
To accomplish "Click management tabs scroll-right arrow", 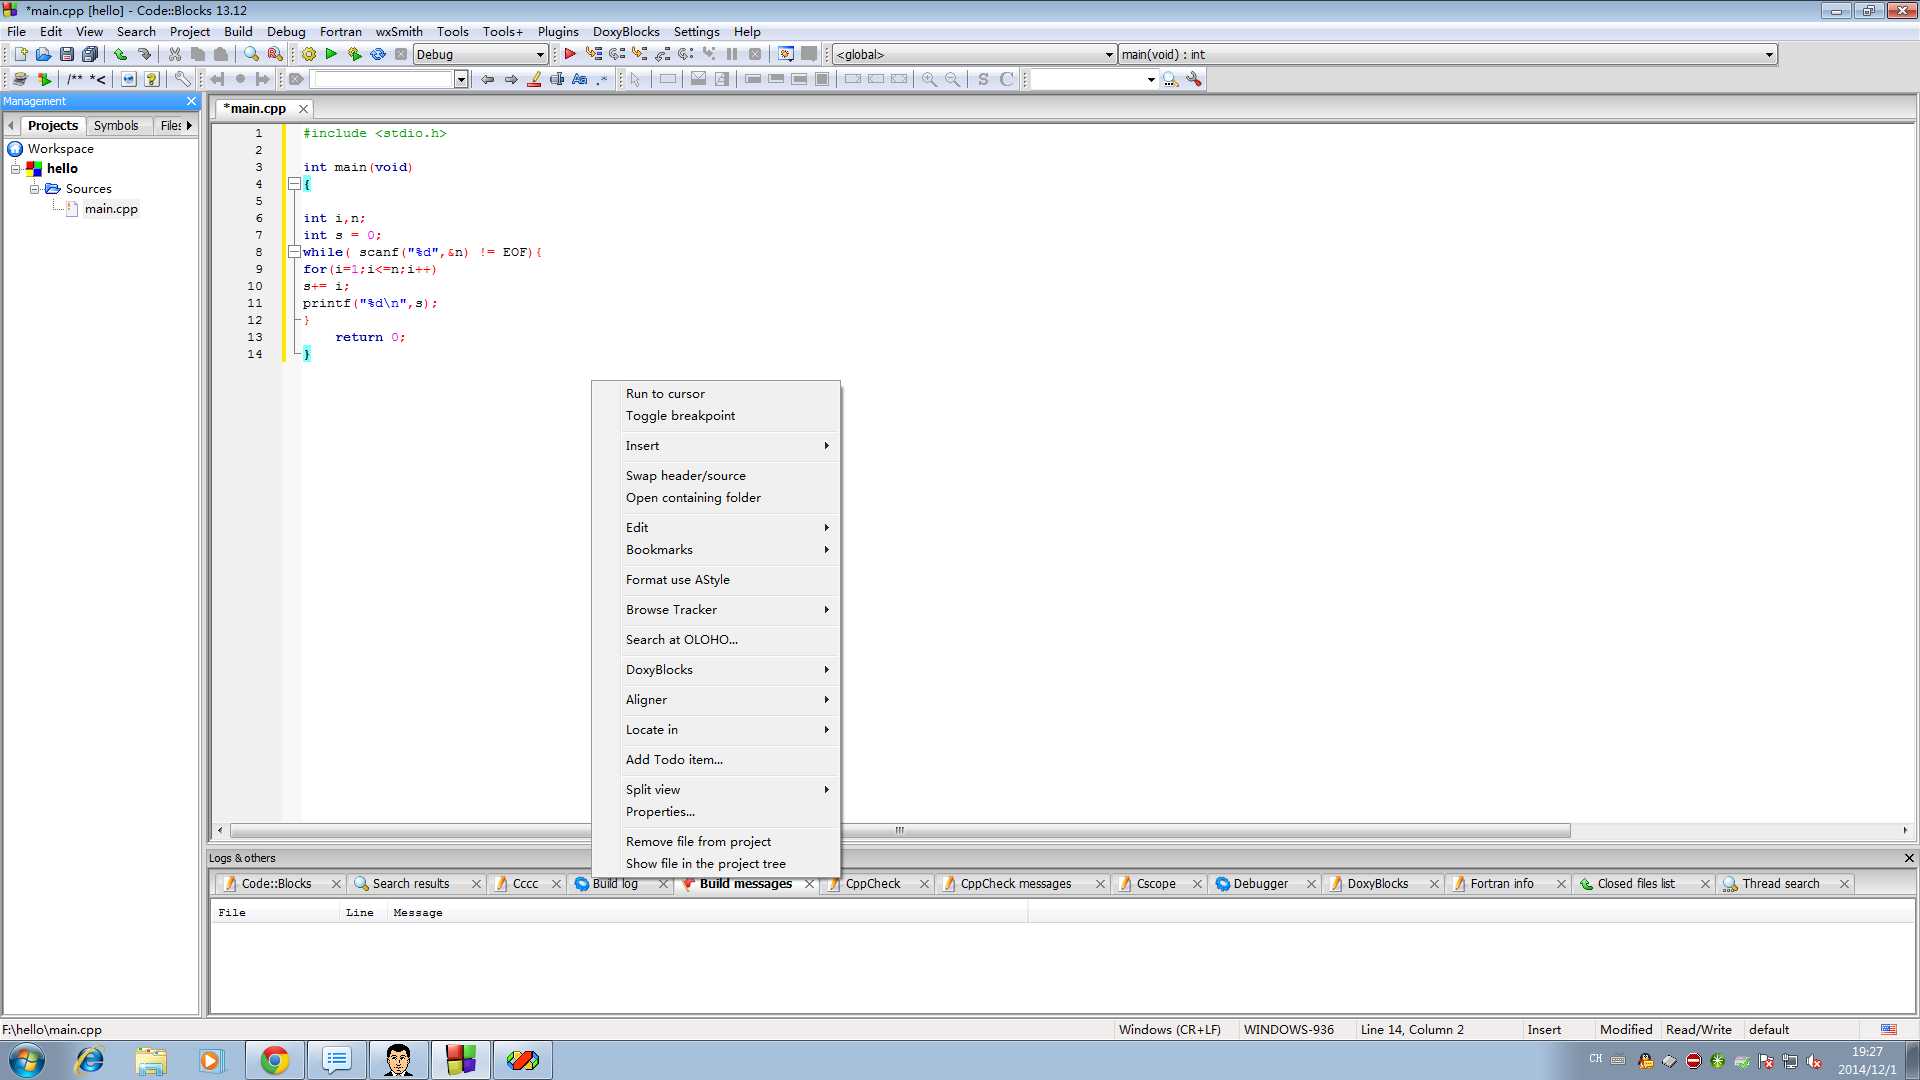I will click(189, 125).
